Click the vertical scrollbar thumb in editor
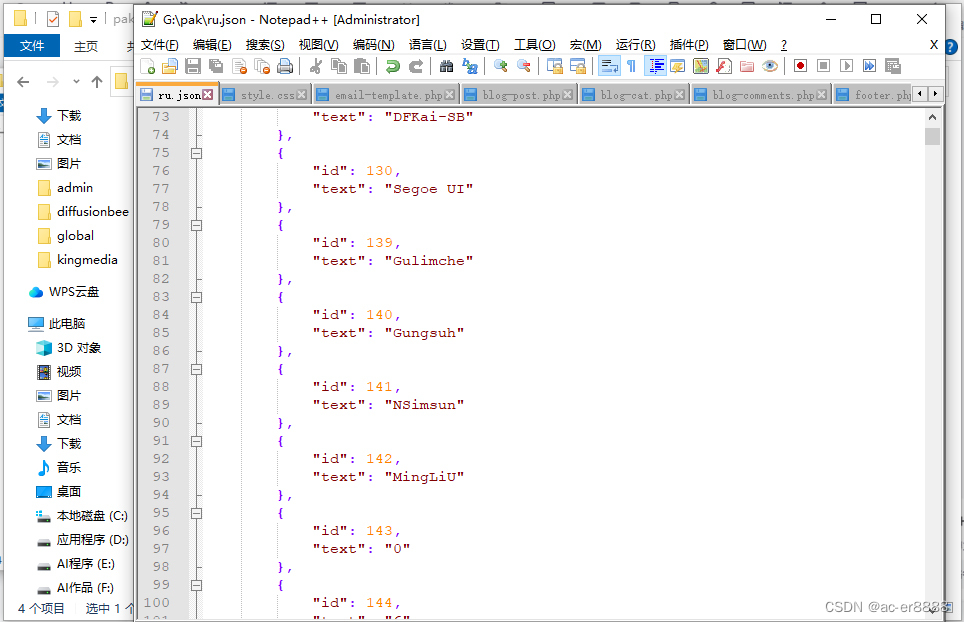964x622 pixels. pyautogui.click(x=932, y=136)
